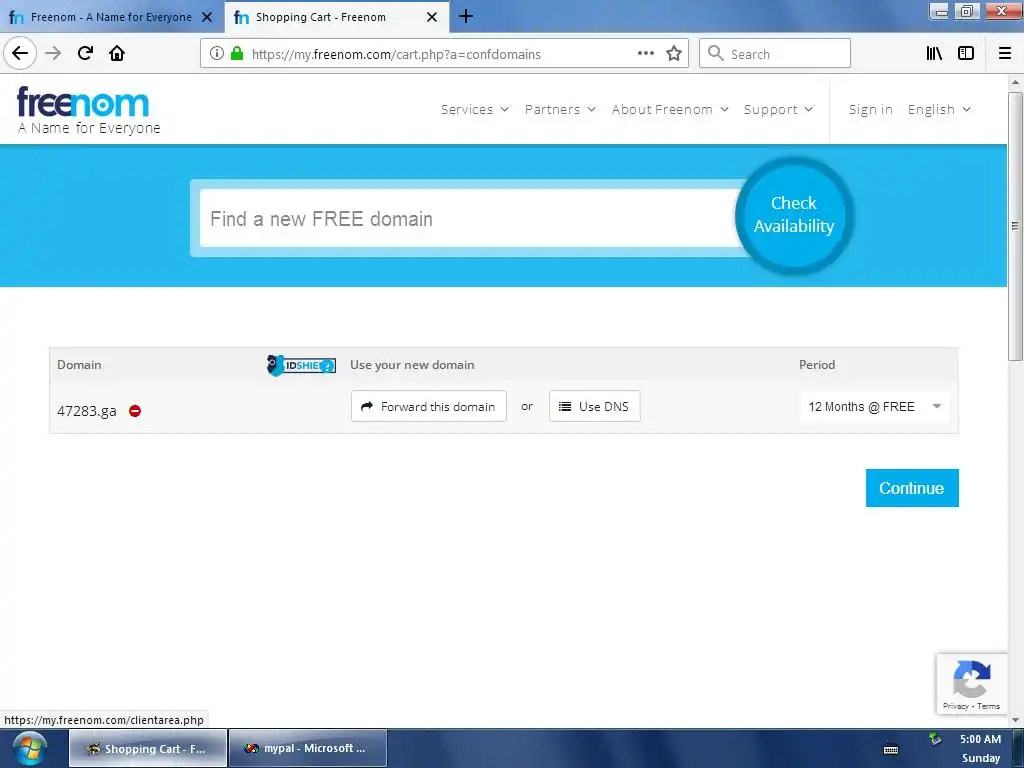Open the Windows Start button

[29, 748]
